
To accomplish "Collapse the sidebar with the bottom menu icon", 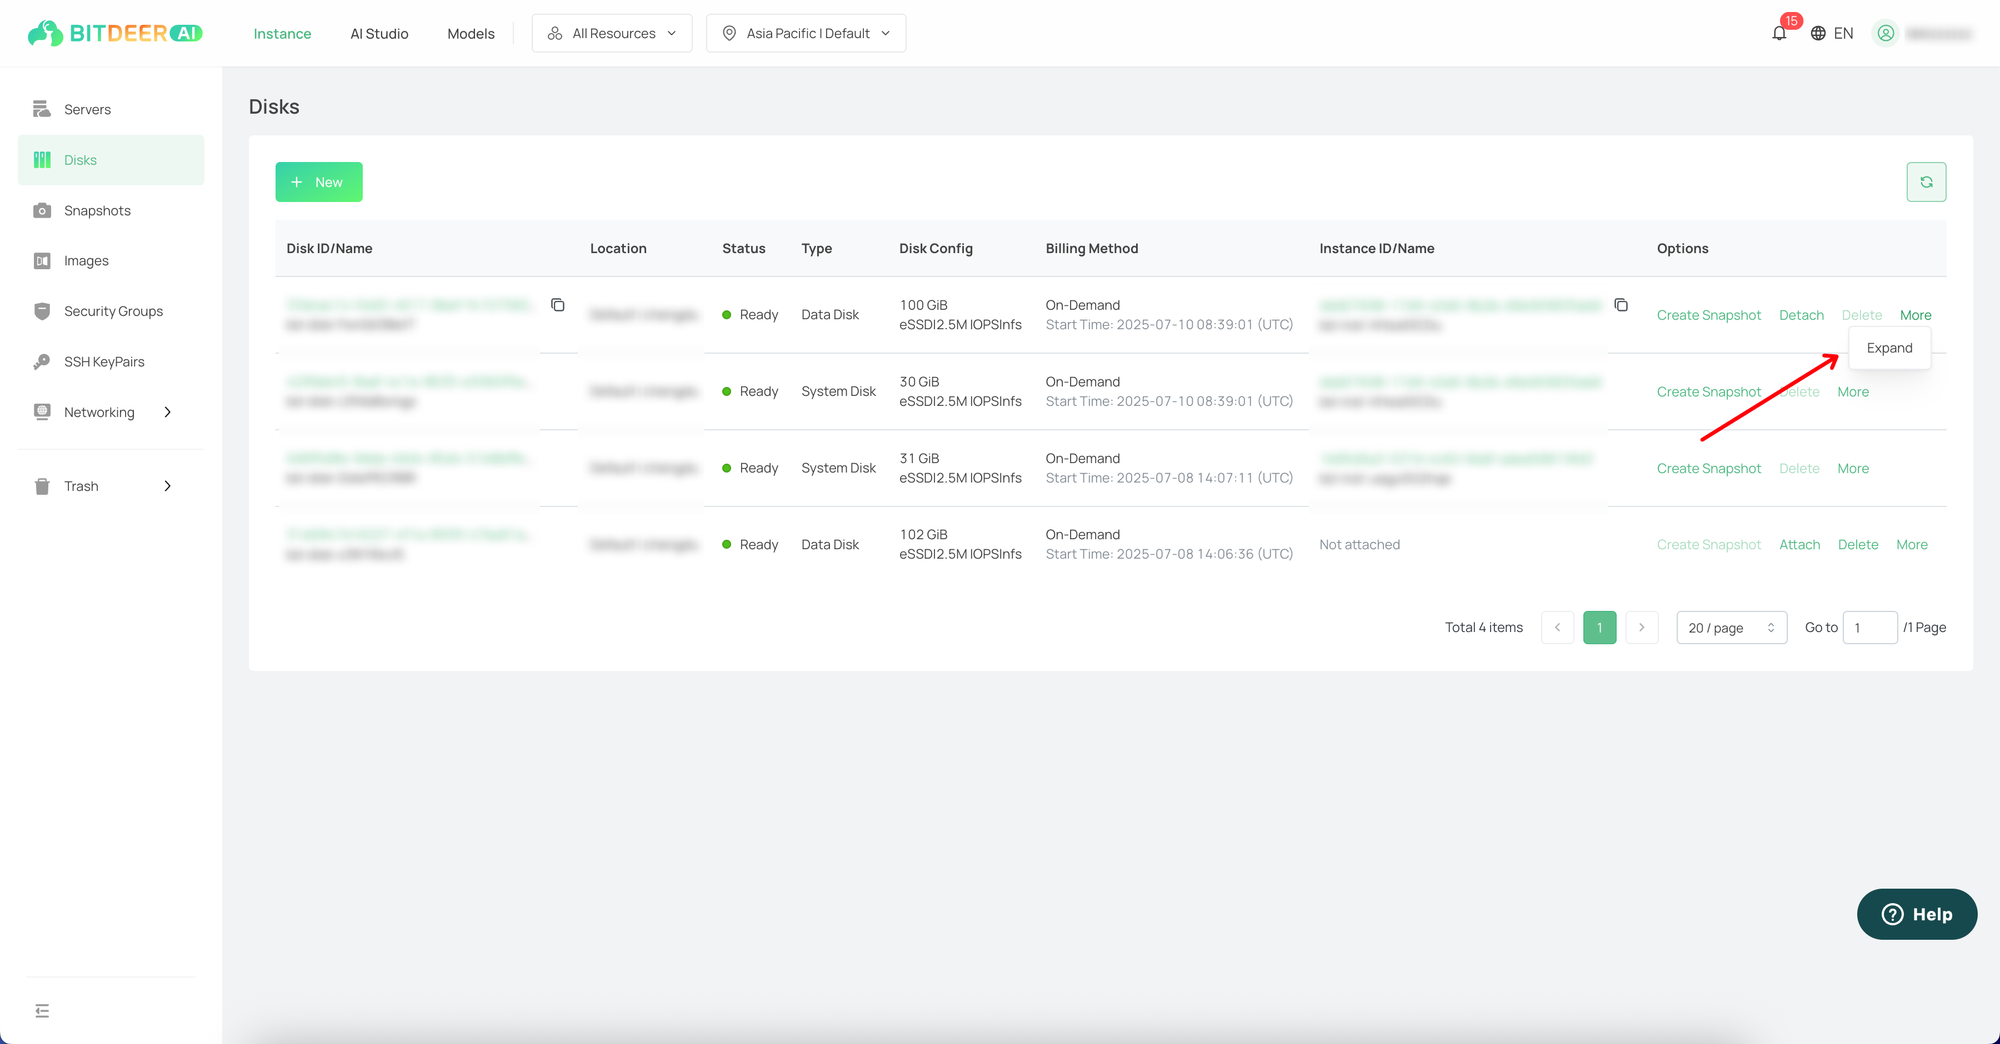I will coord(42,1011).
